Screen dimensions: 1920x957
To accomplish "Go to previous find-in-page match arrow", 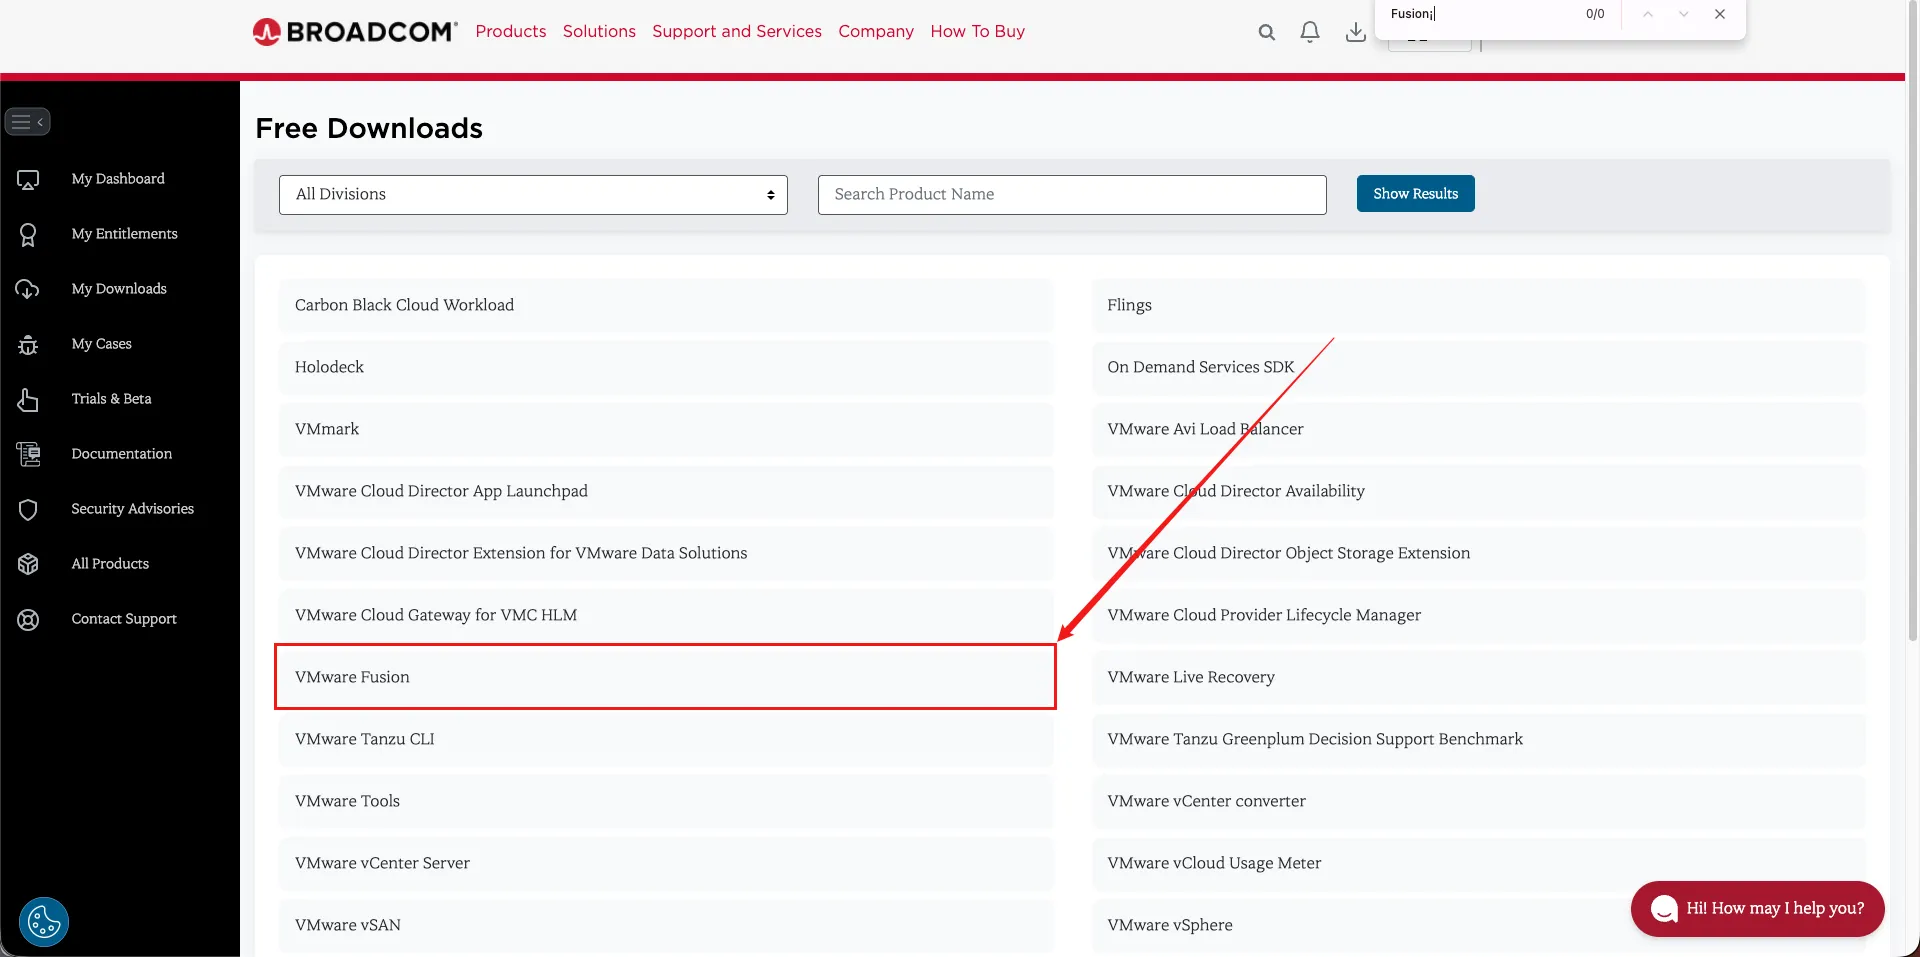I will point(1647,14).
